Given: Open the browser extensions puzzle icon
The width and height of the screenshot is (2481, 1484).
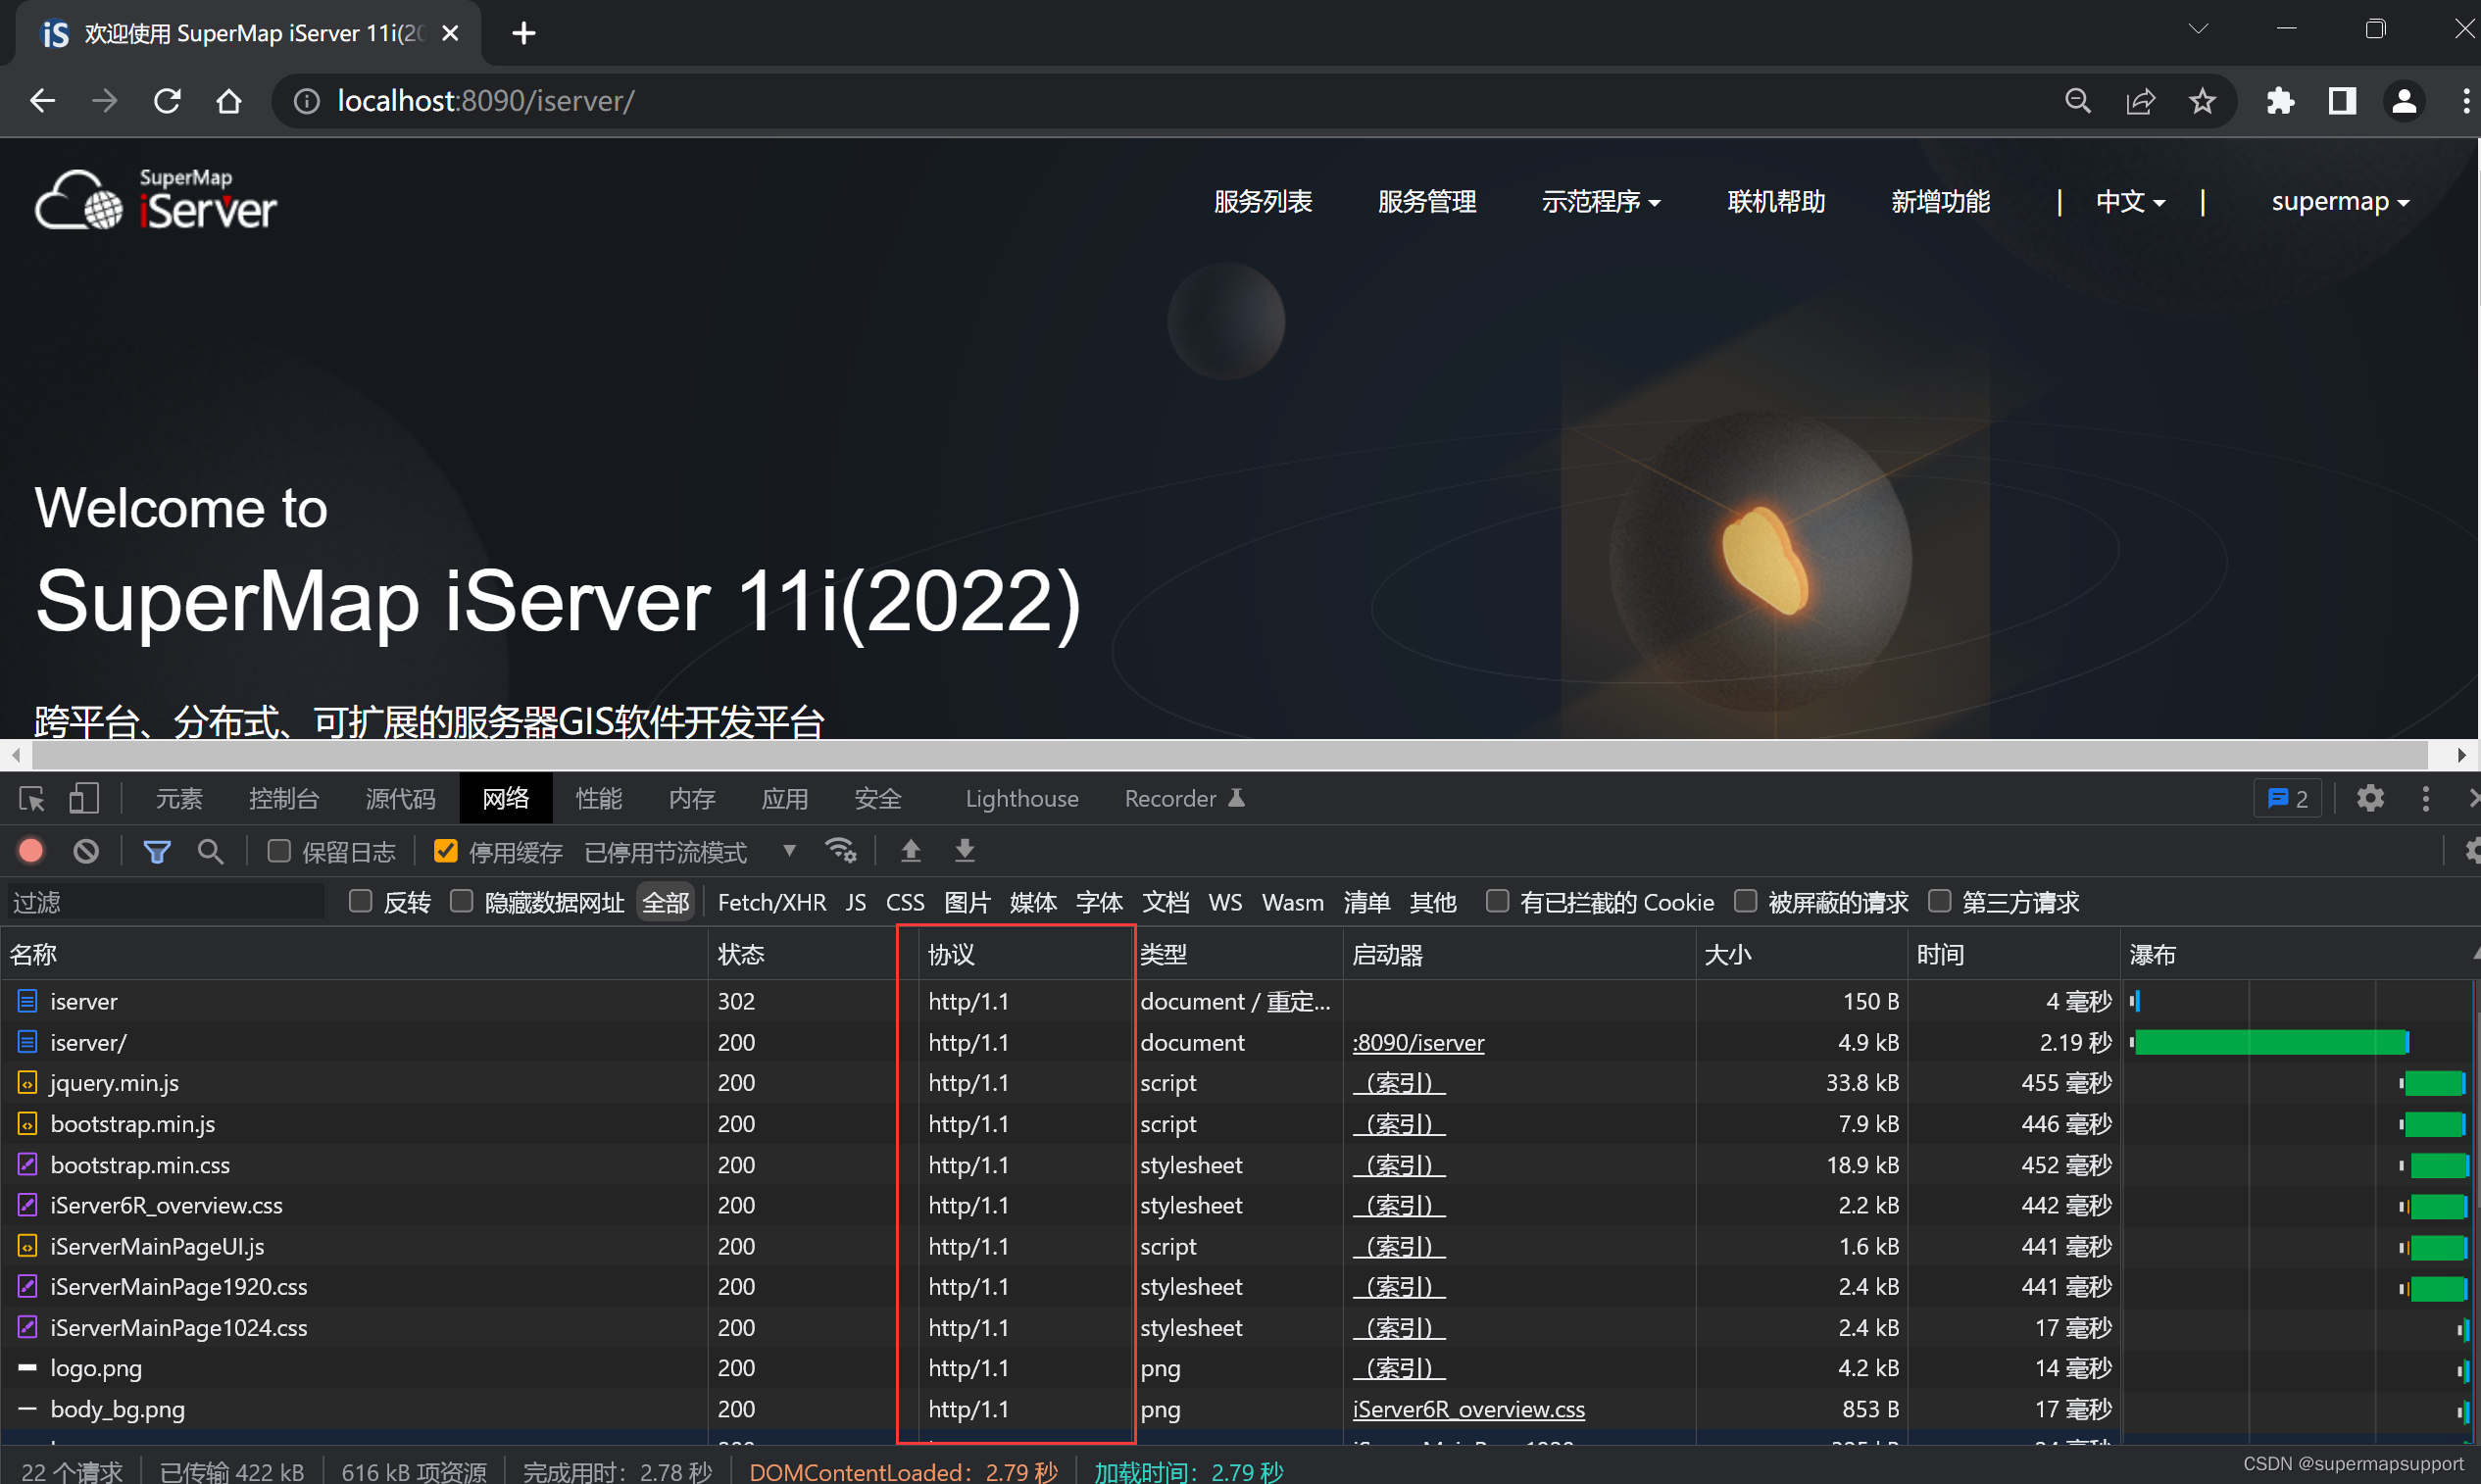Looking at the screenshot, I should 2280,101.
